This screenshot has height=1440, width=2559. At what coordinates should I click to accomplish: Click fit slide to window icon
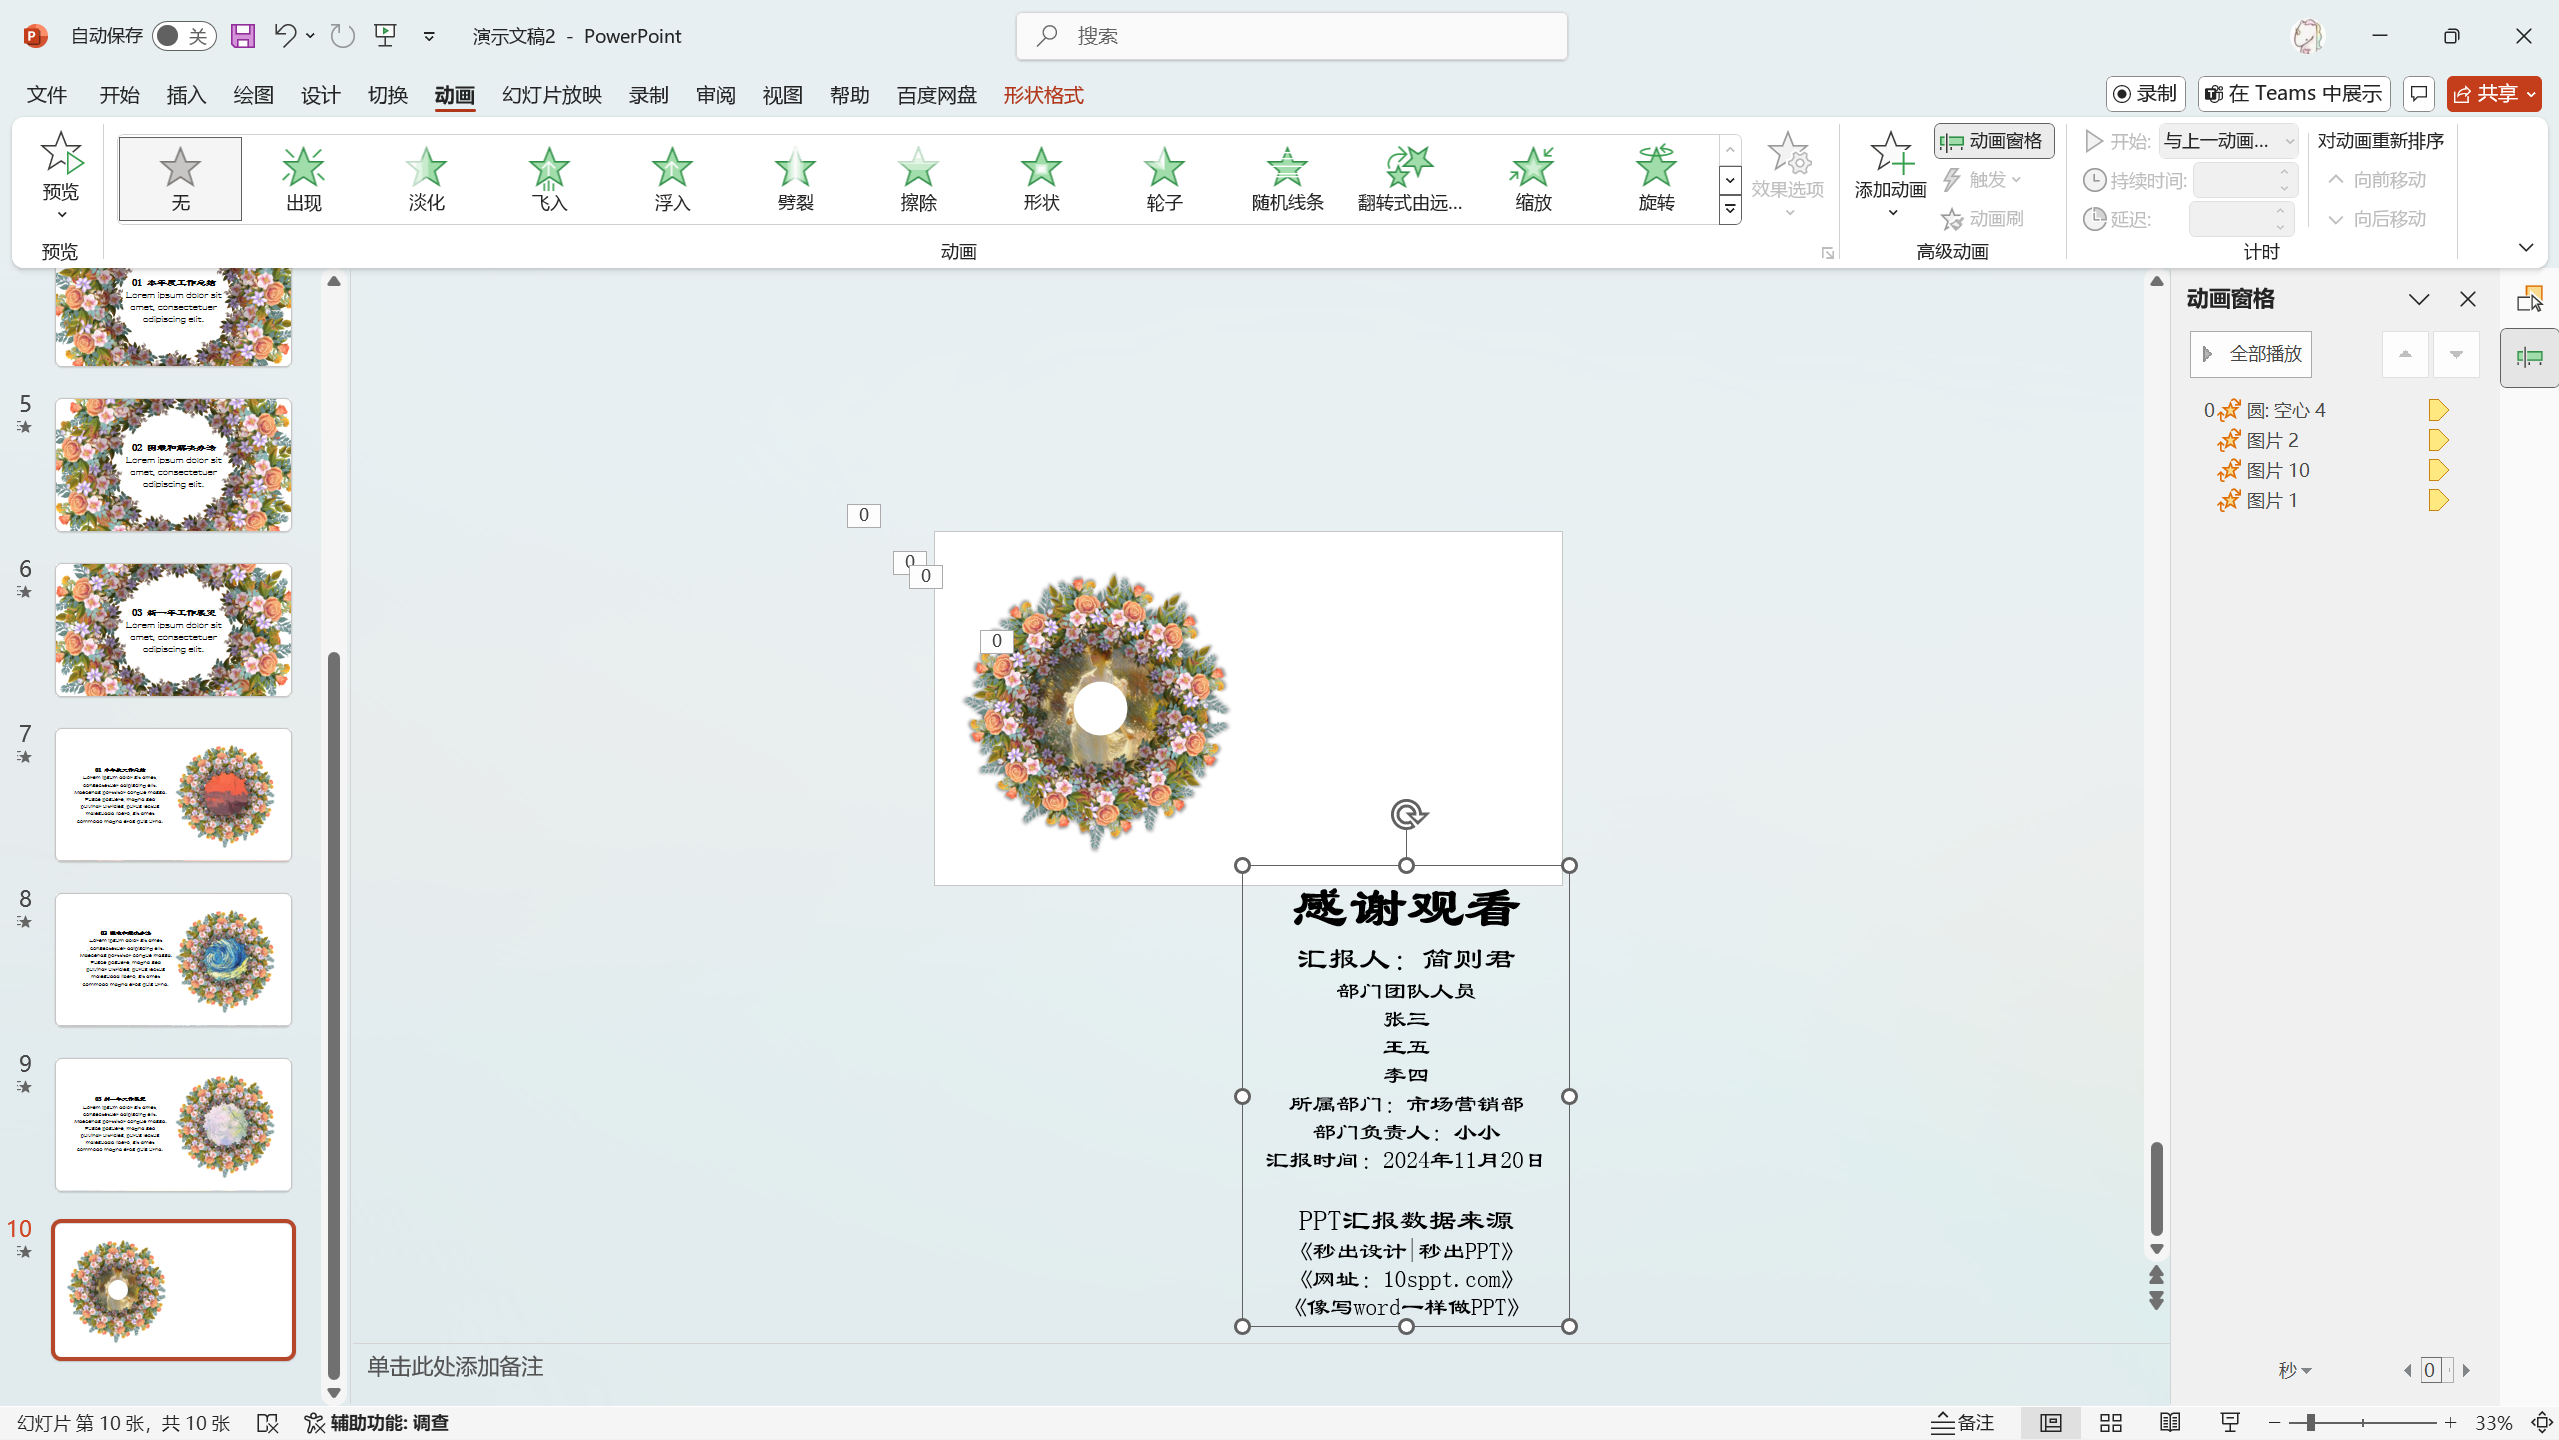click(2541, 1422)
